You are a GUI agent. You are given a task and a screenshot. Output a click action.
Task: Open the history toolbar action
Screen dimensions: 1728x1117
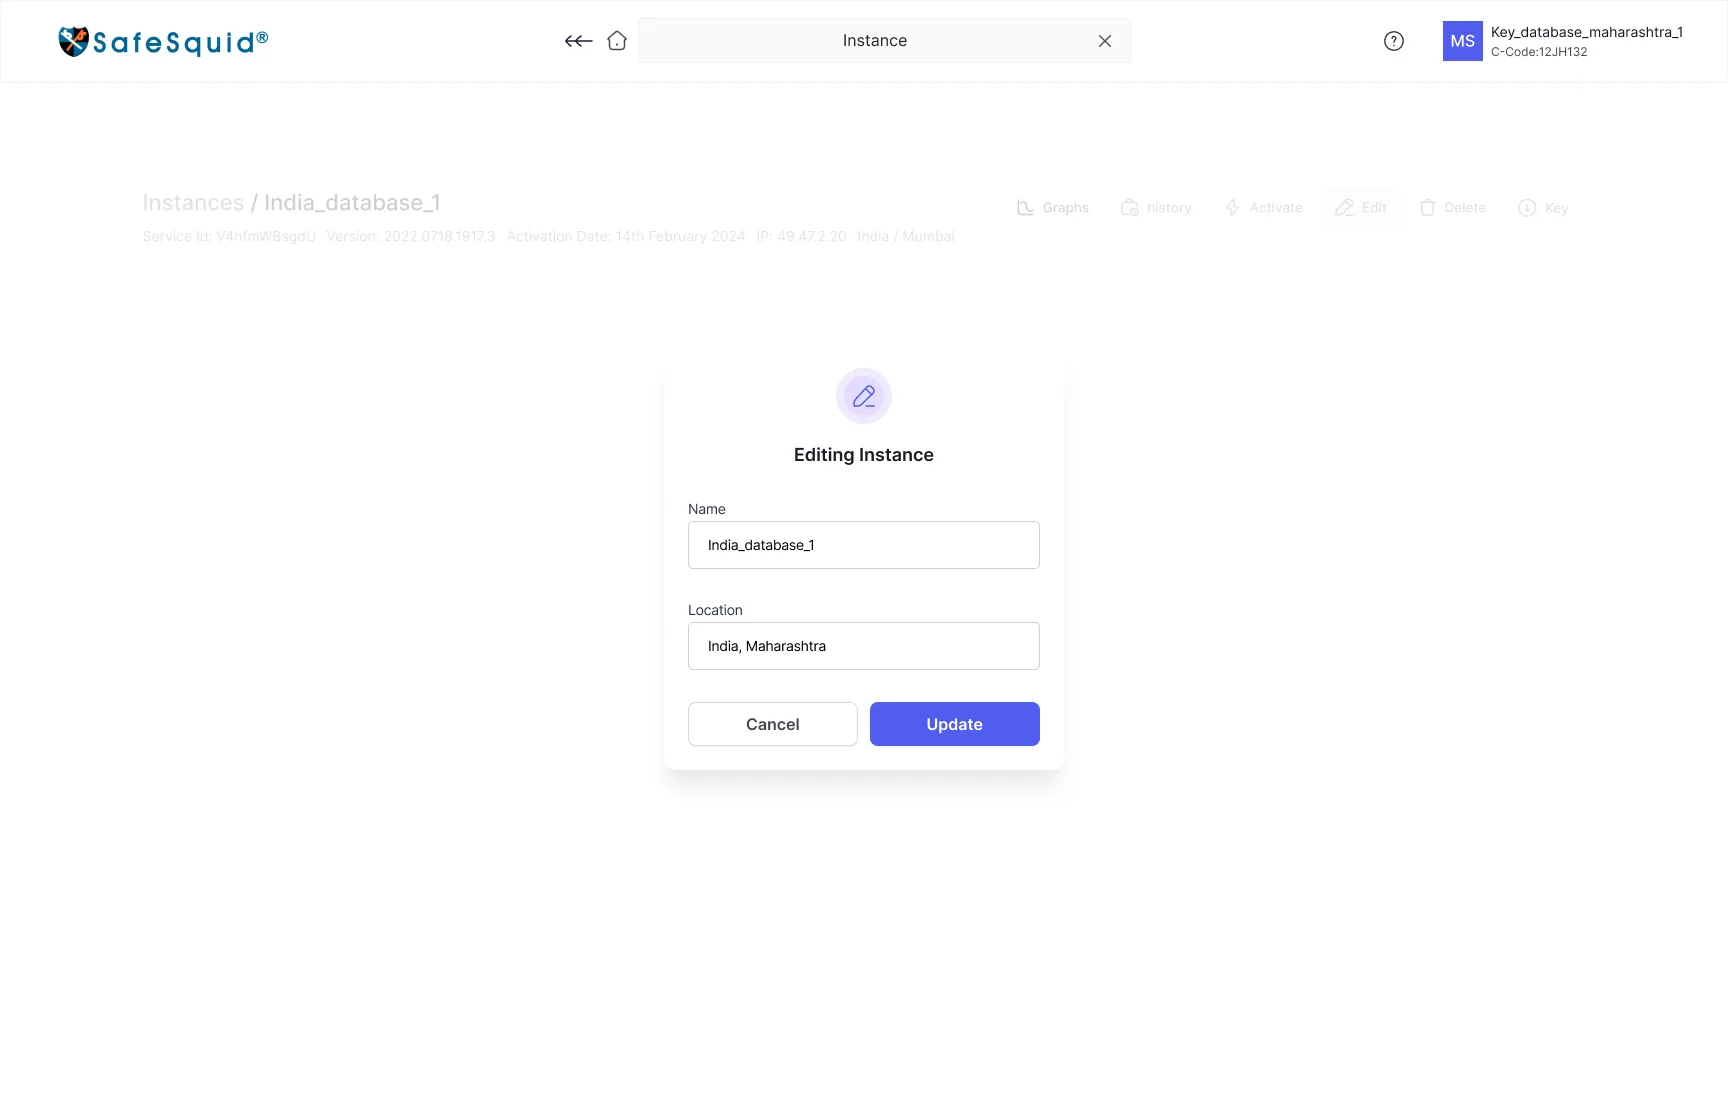click(x=1156, y=208)
